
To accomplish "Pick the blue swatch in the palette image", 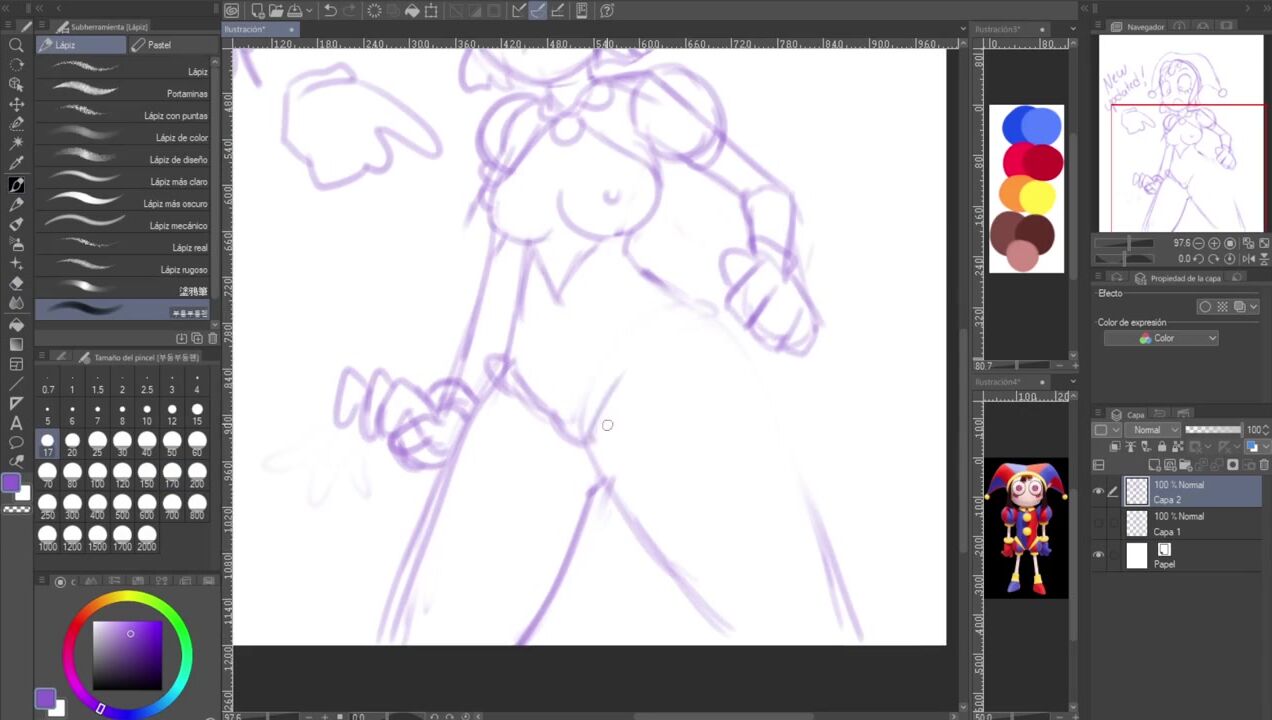I will (x=1032, y=126).
